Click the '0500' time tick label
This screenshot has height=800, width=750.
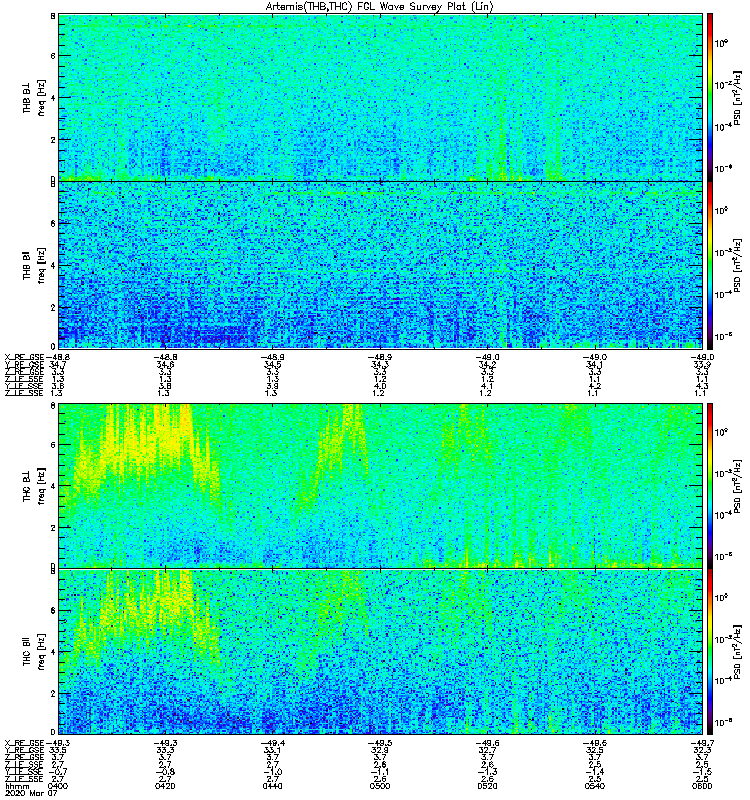[x=380, y=786]
